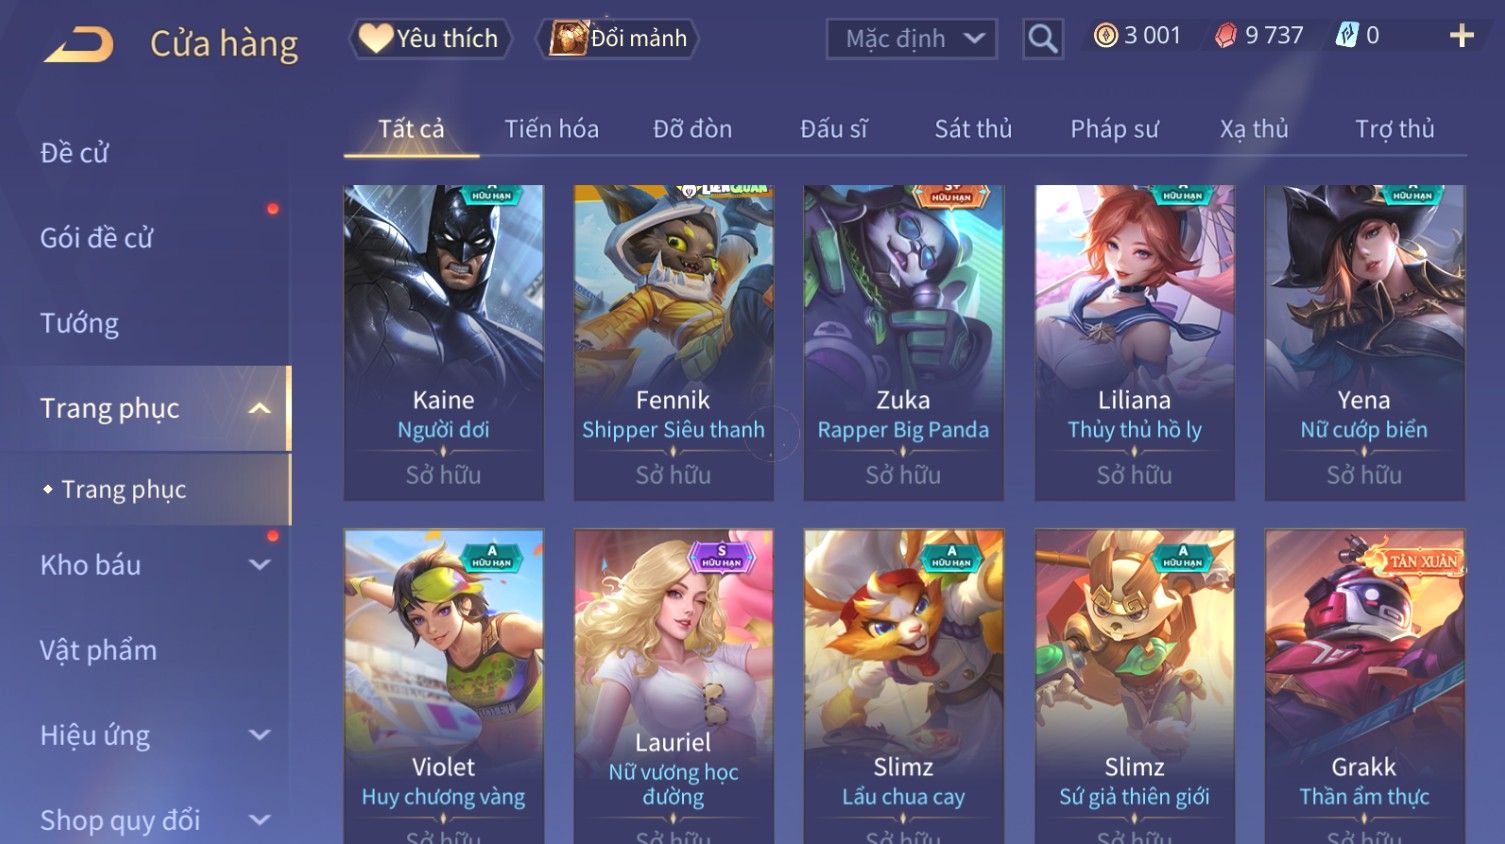Switch to the Pháp sư tab
Screen dimensions: 1505x844
click(x=1114, y=129)
